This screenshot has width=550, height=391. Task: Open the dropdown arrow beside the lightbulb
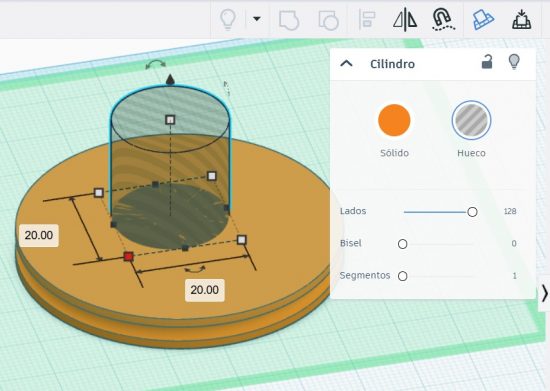pyautogui.click(x=257, y=19)
